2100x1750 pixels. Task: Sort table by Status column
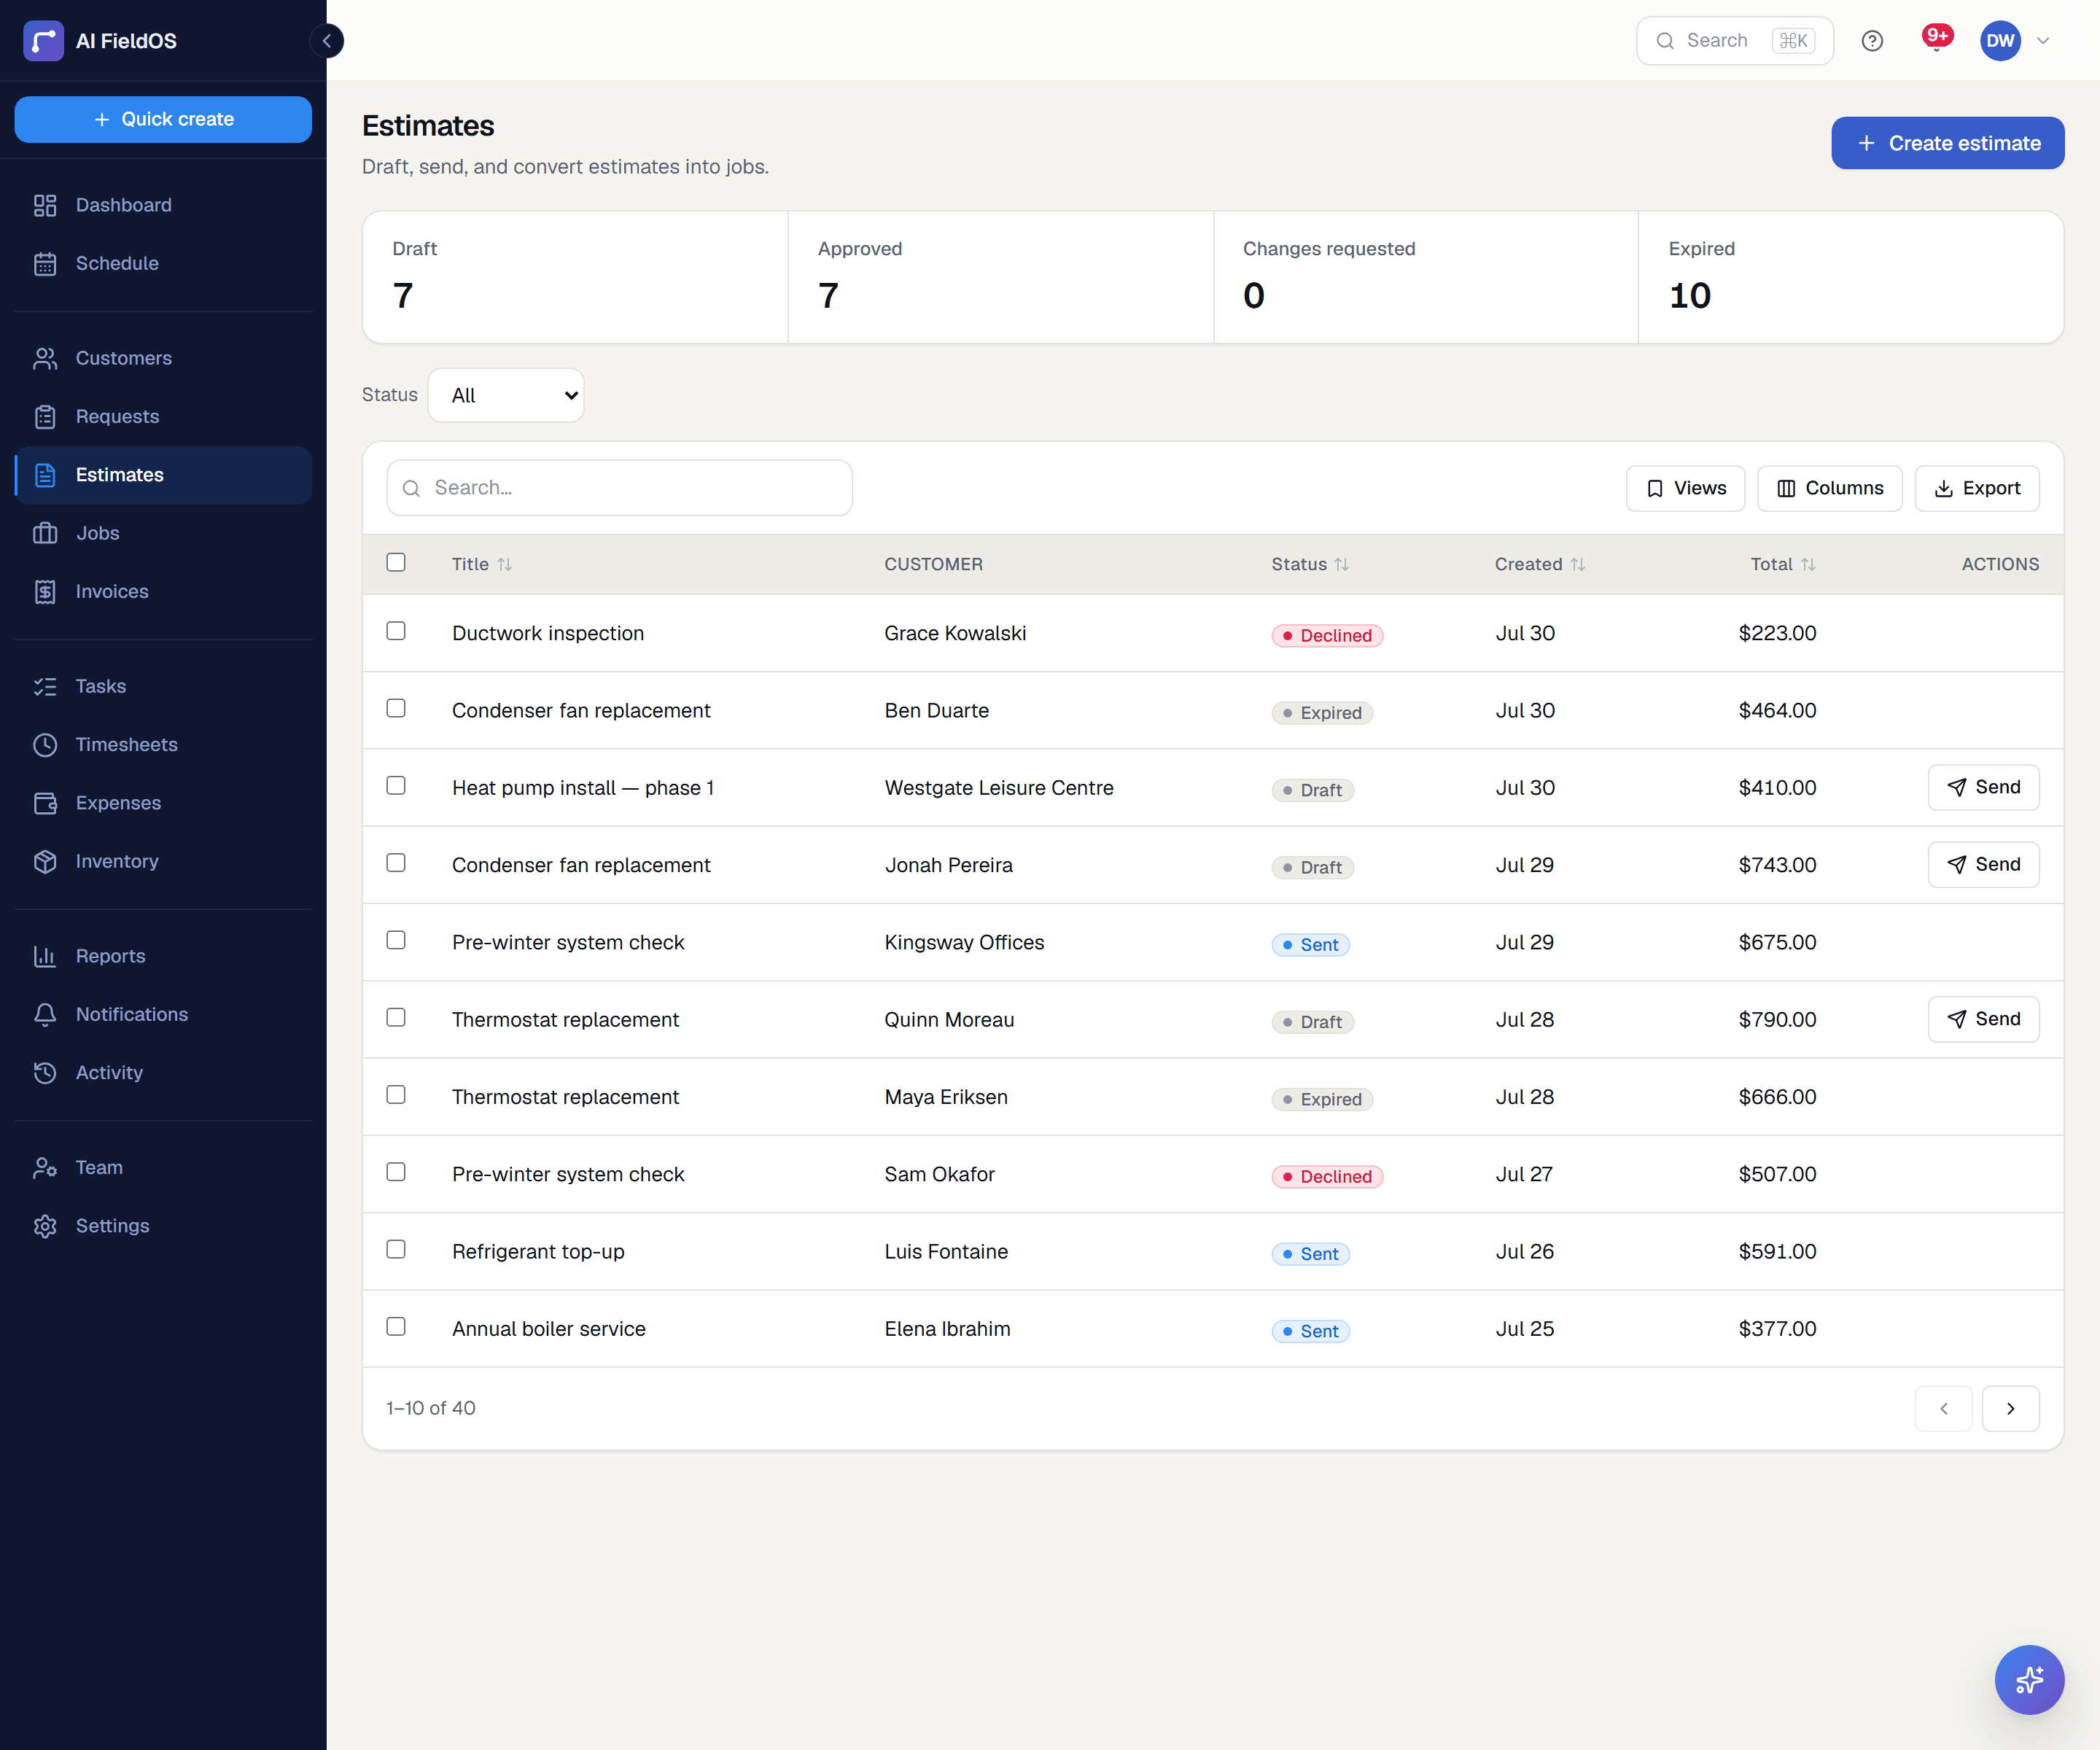click(1310, 564)
